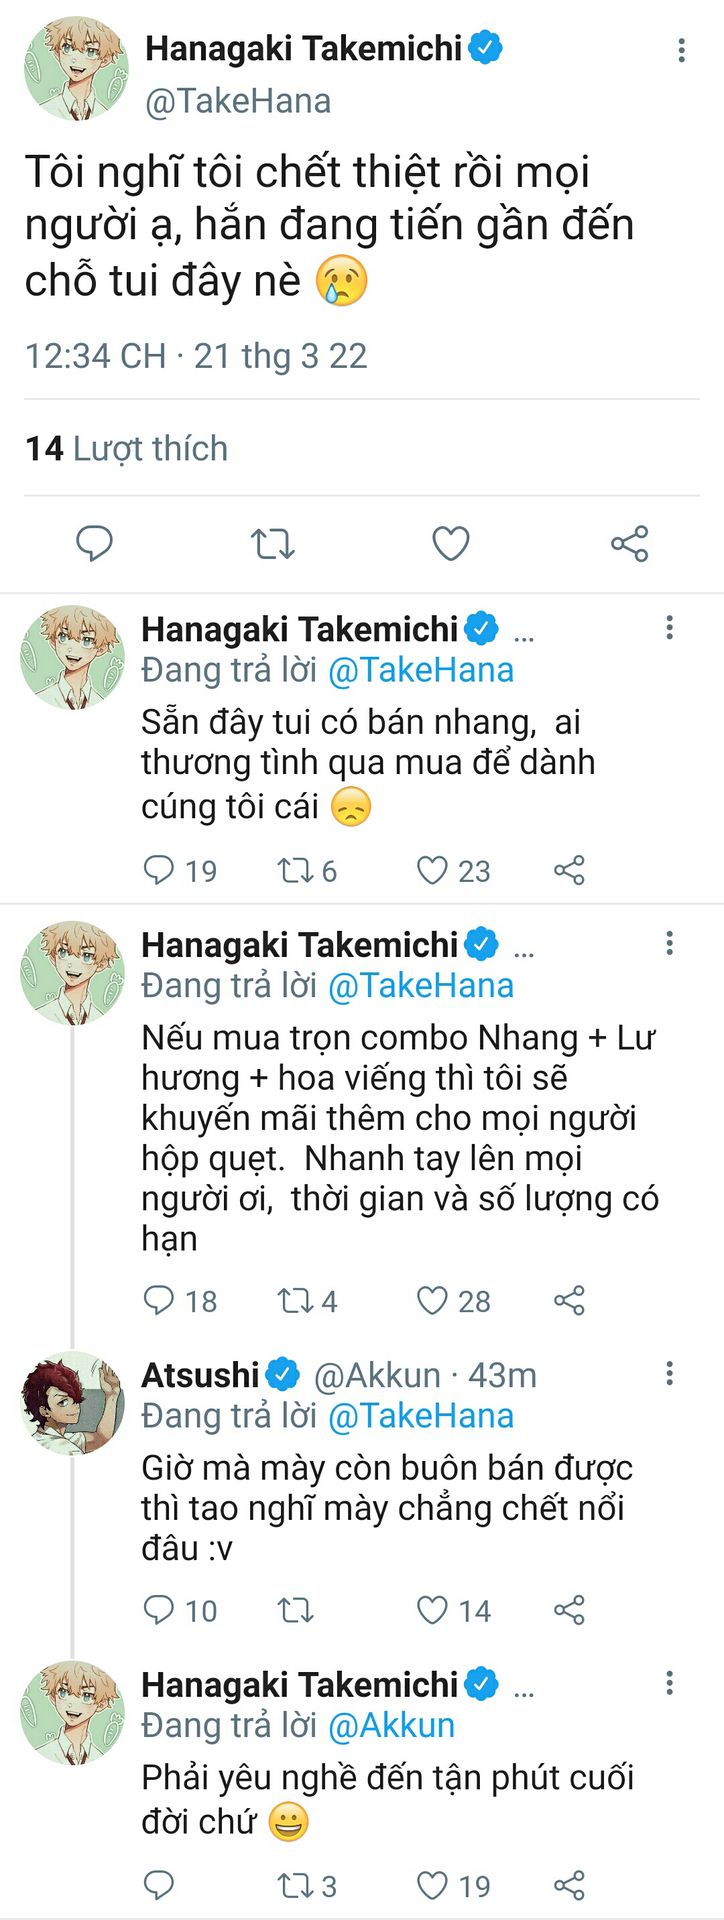View the 14 Lượt thích likes list

127,449
